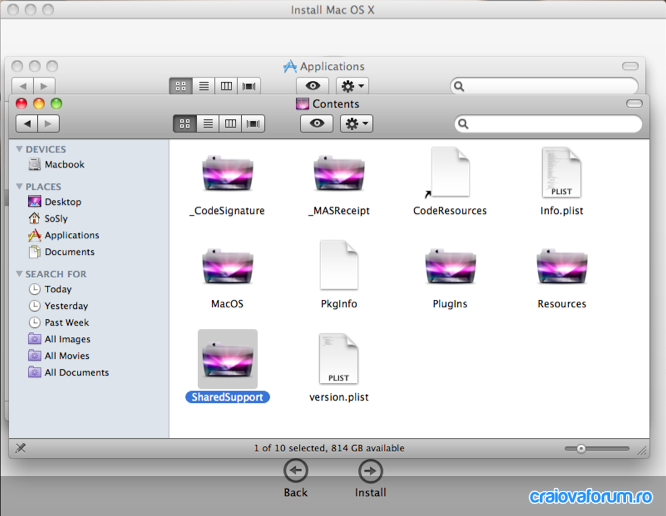Open the _MASReceipt folder

pos(339,173)
